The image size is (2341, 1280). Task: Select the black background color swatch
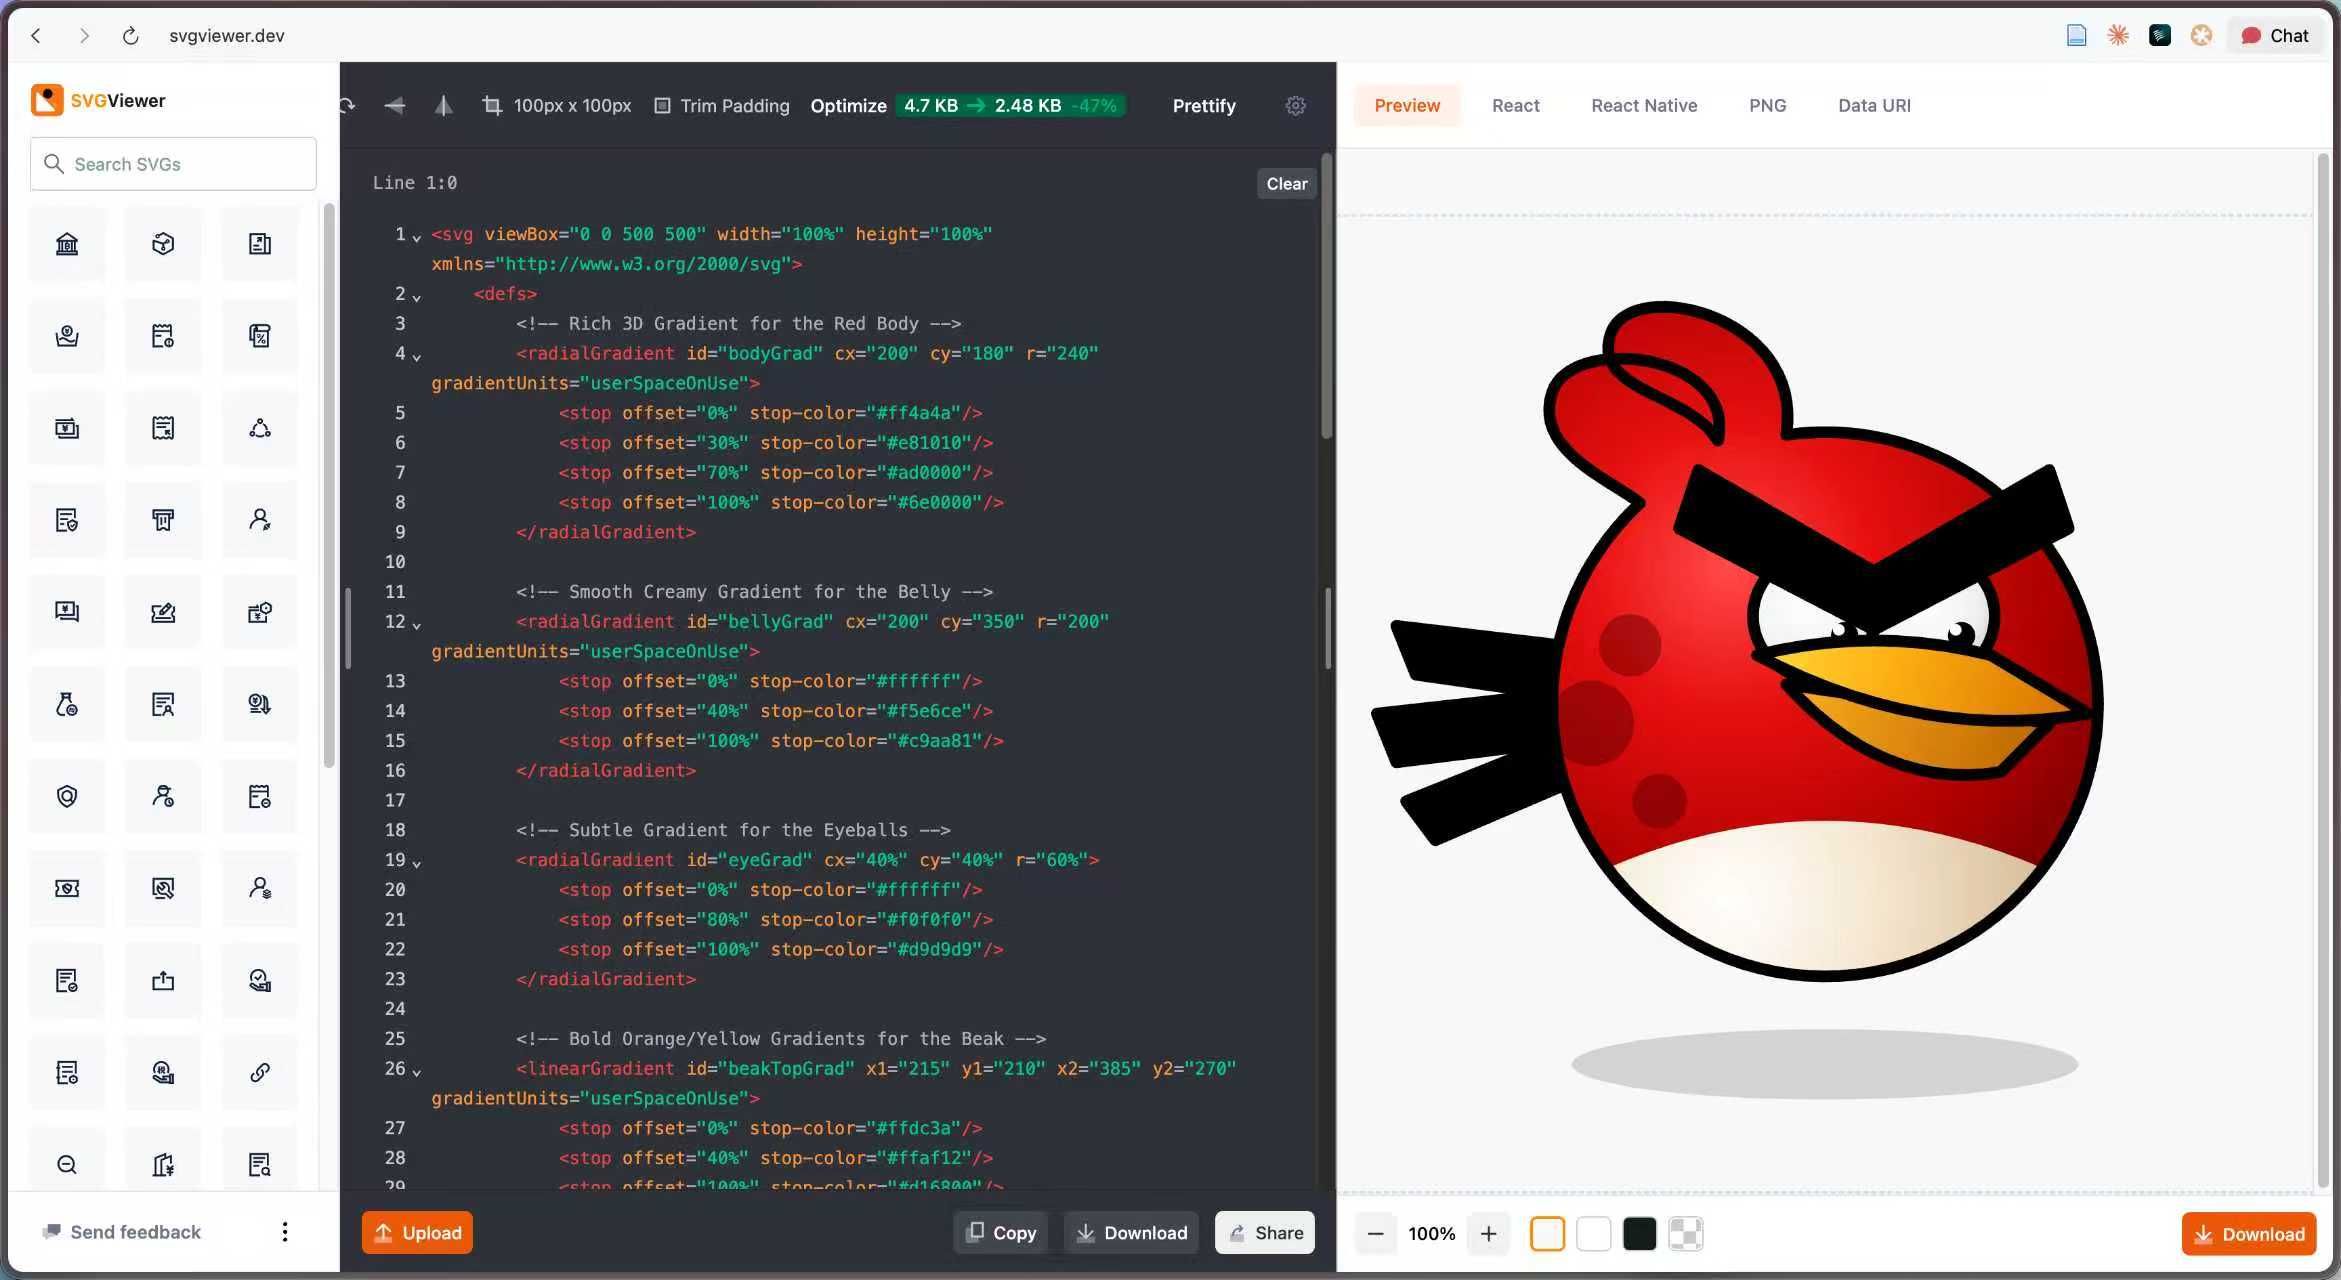click(x=1639, y=1234)
